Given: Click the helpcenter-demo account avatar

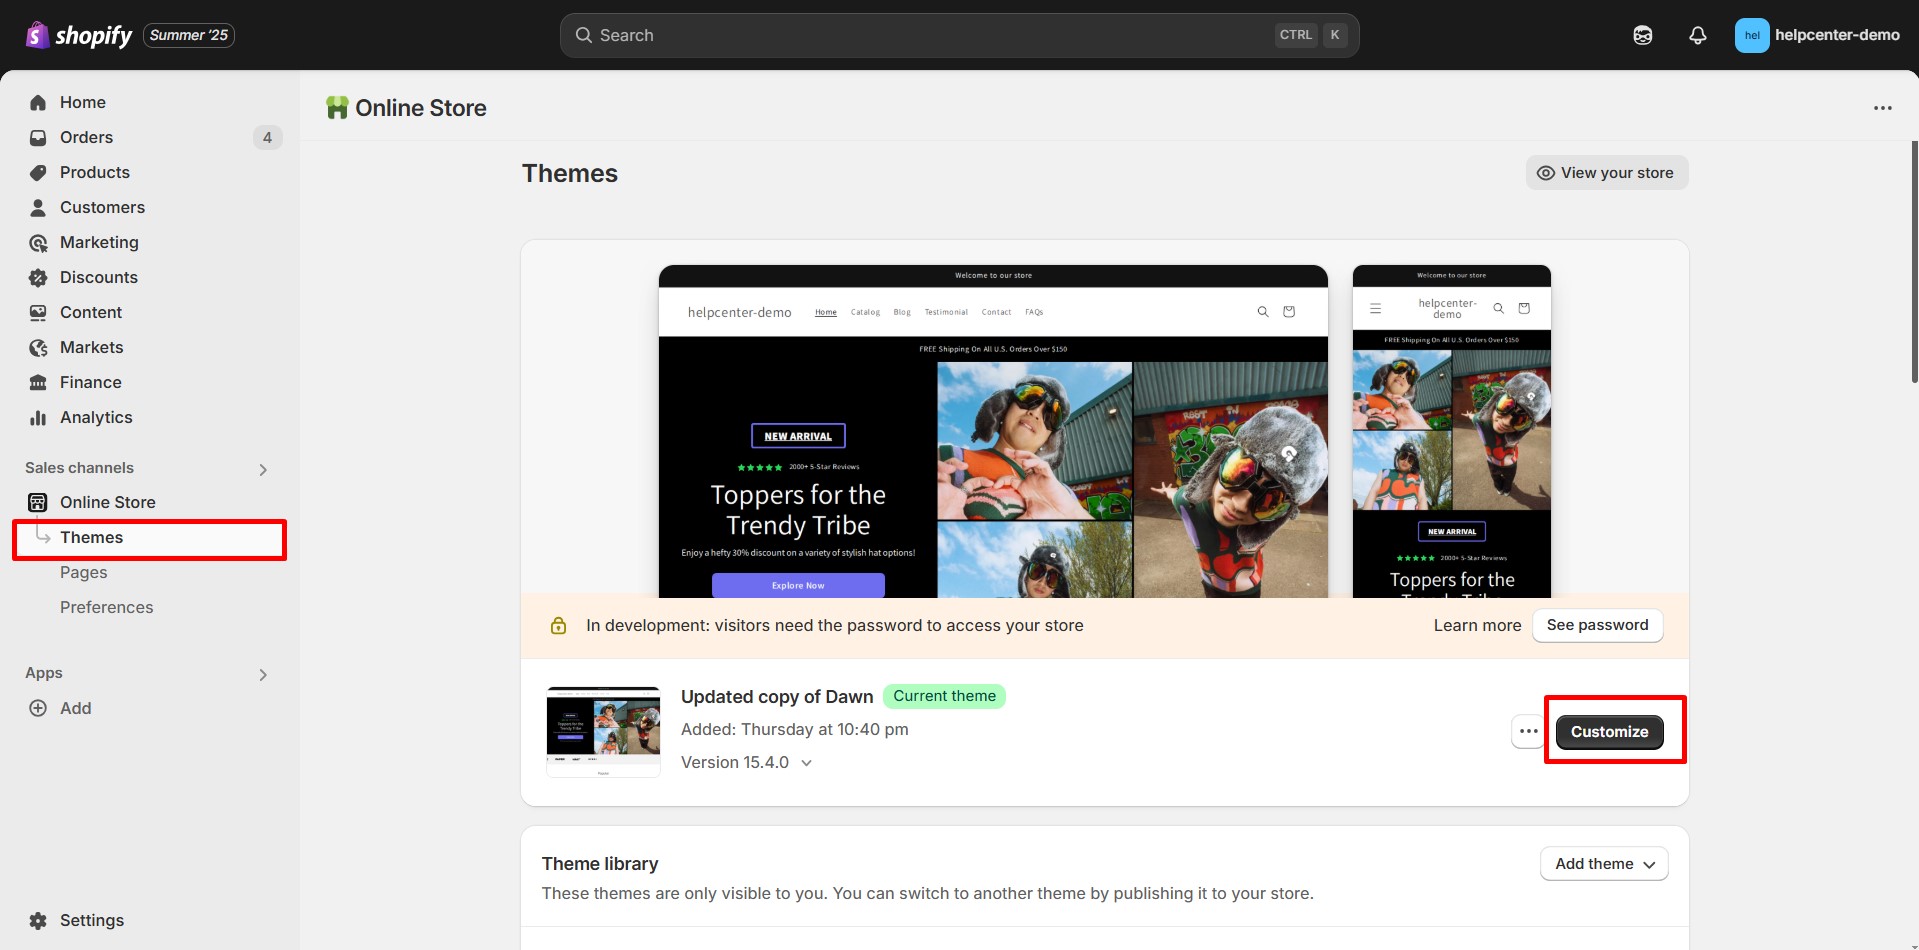Looking at the screenshot, I should (1752, 34).
